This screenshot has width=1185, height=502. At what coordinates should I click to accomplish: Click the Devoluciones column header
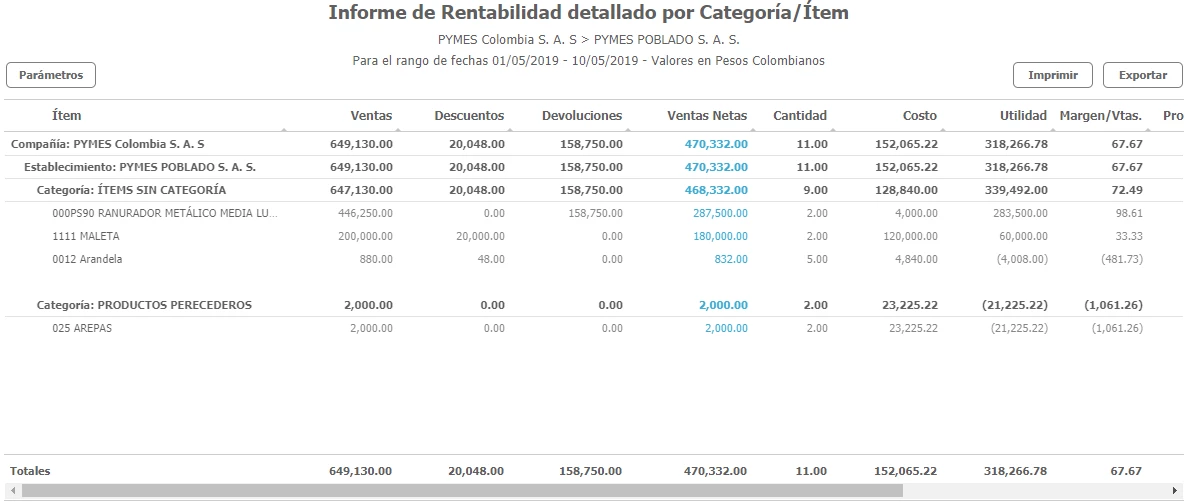point(581,116)
